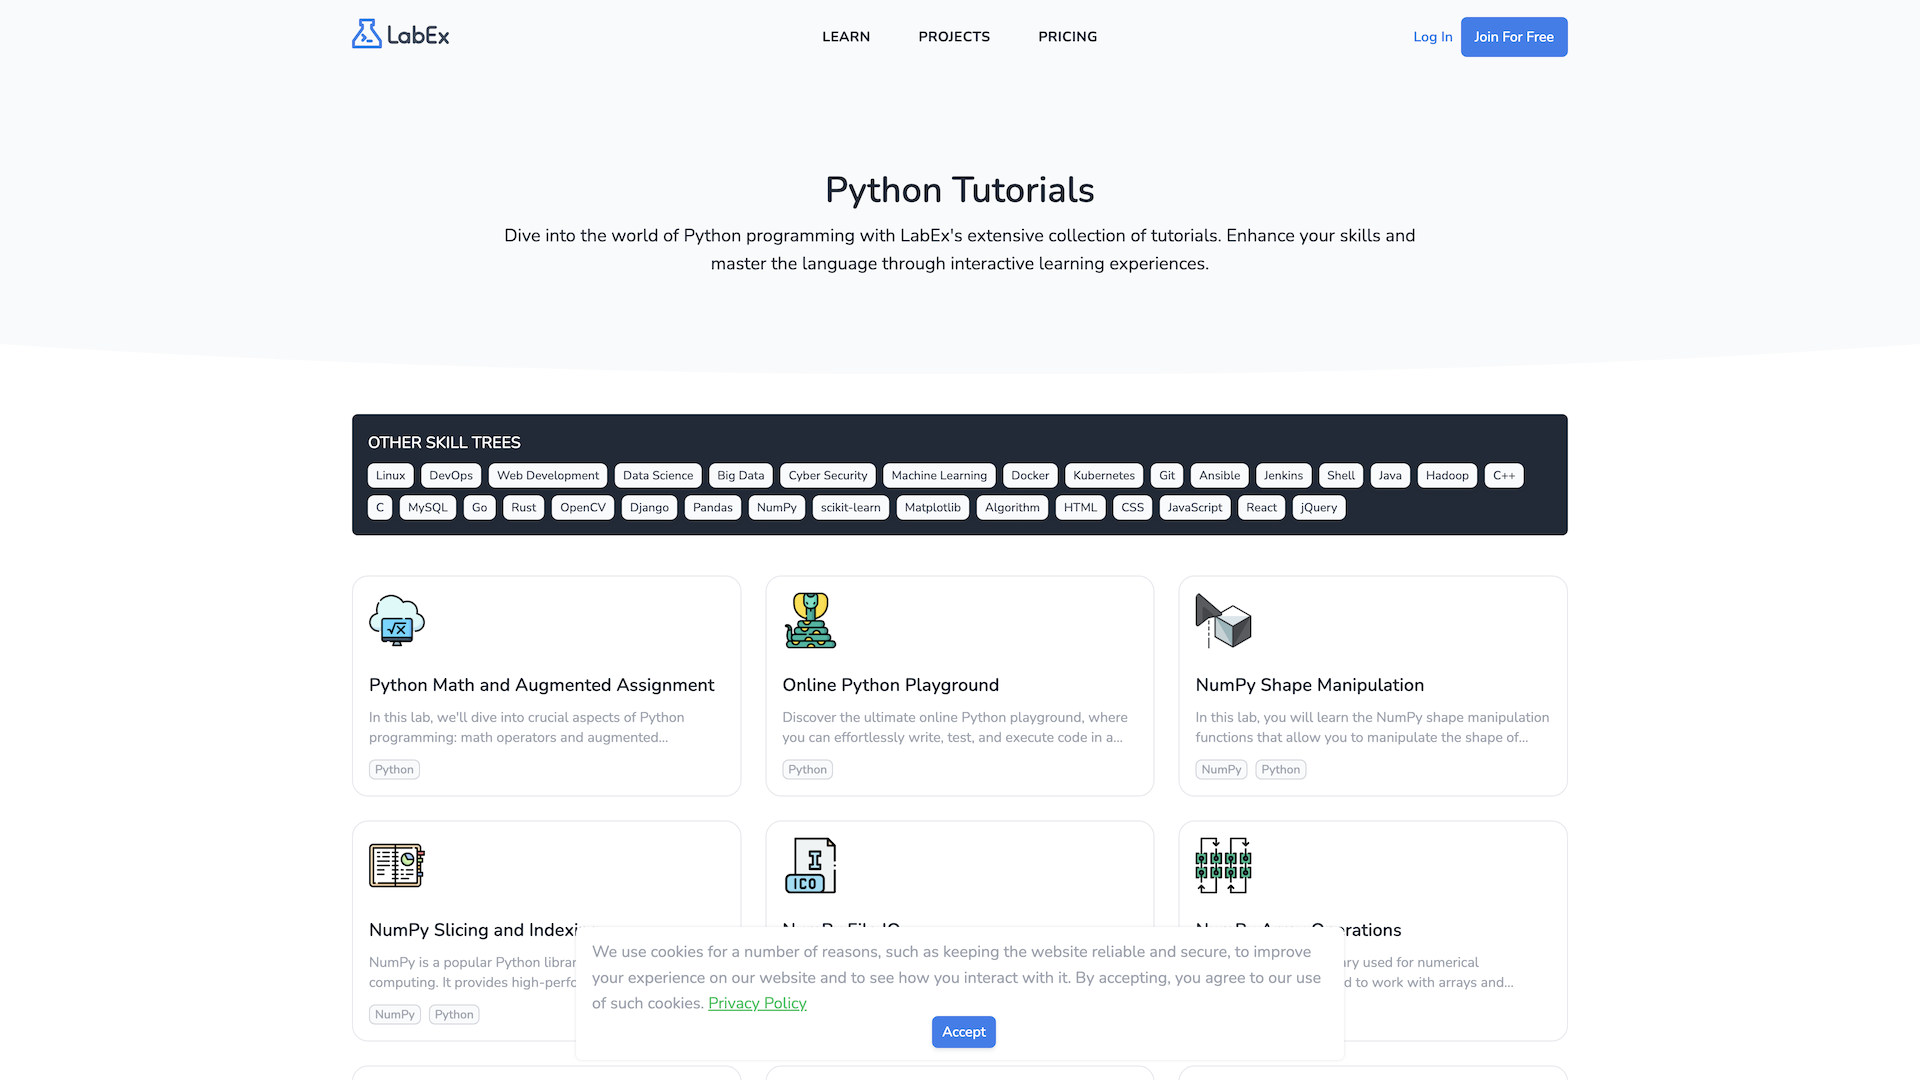Click the NumPy Shape Manipulation 3D icon
Screen dimensions: 1920x1080
tap(1222, 620)
